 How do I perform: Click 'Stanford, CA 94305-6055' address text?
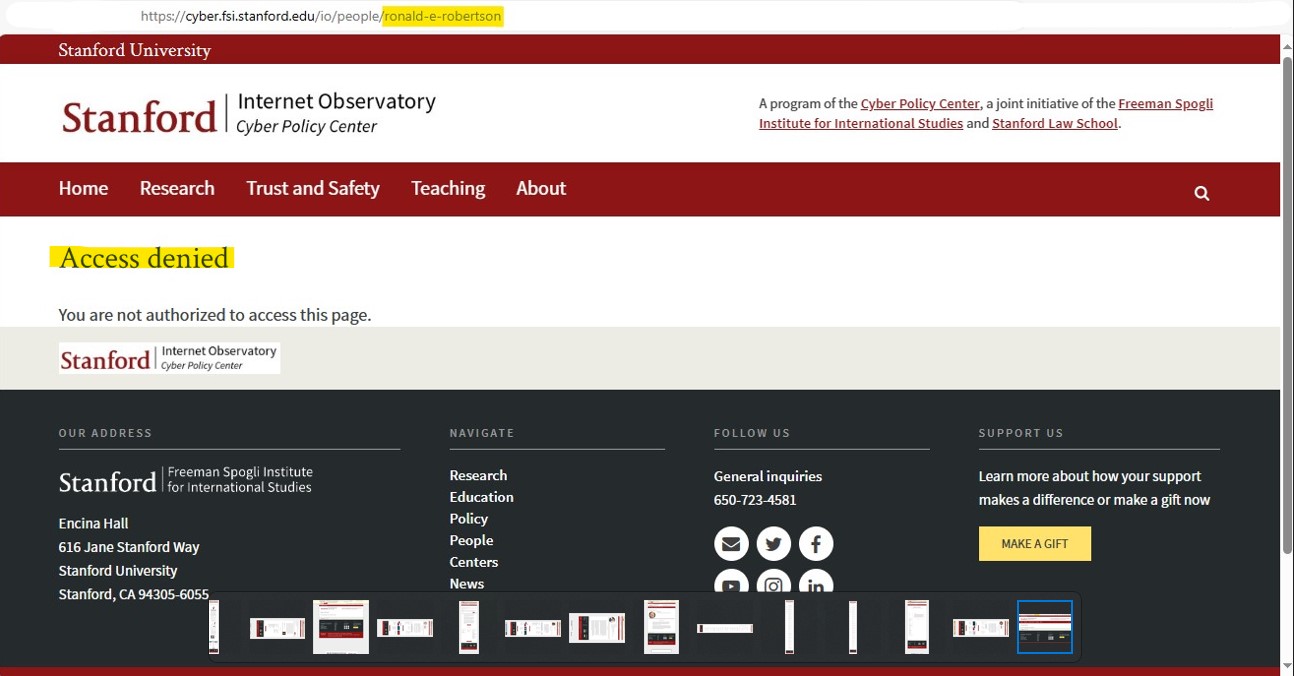(x=134, y=594)
